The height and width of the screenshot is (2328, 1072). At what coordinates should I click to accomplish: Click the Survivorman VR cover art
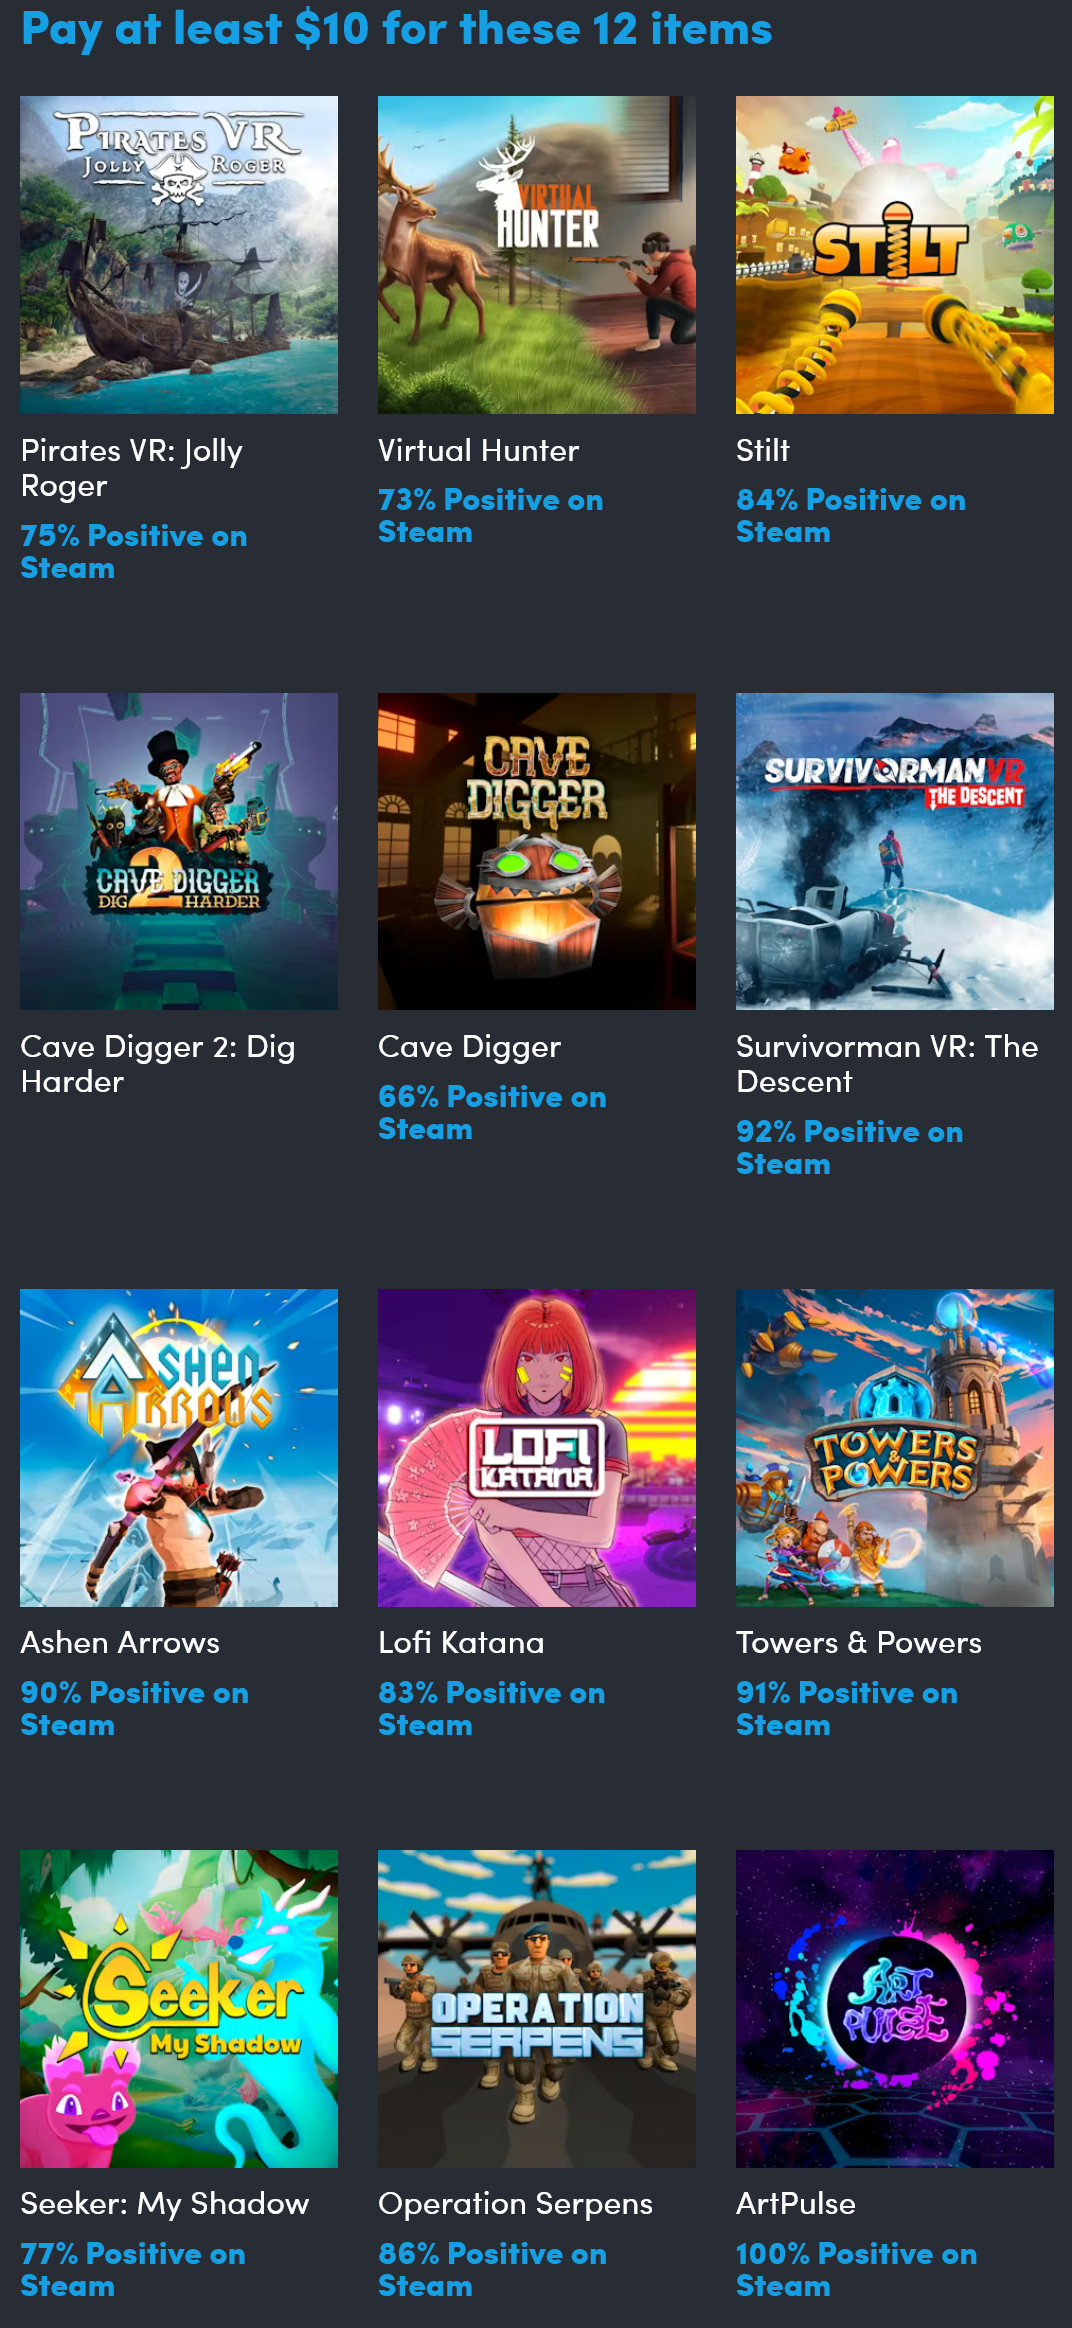895,851
